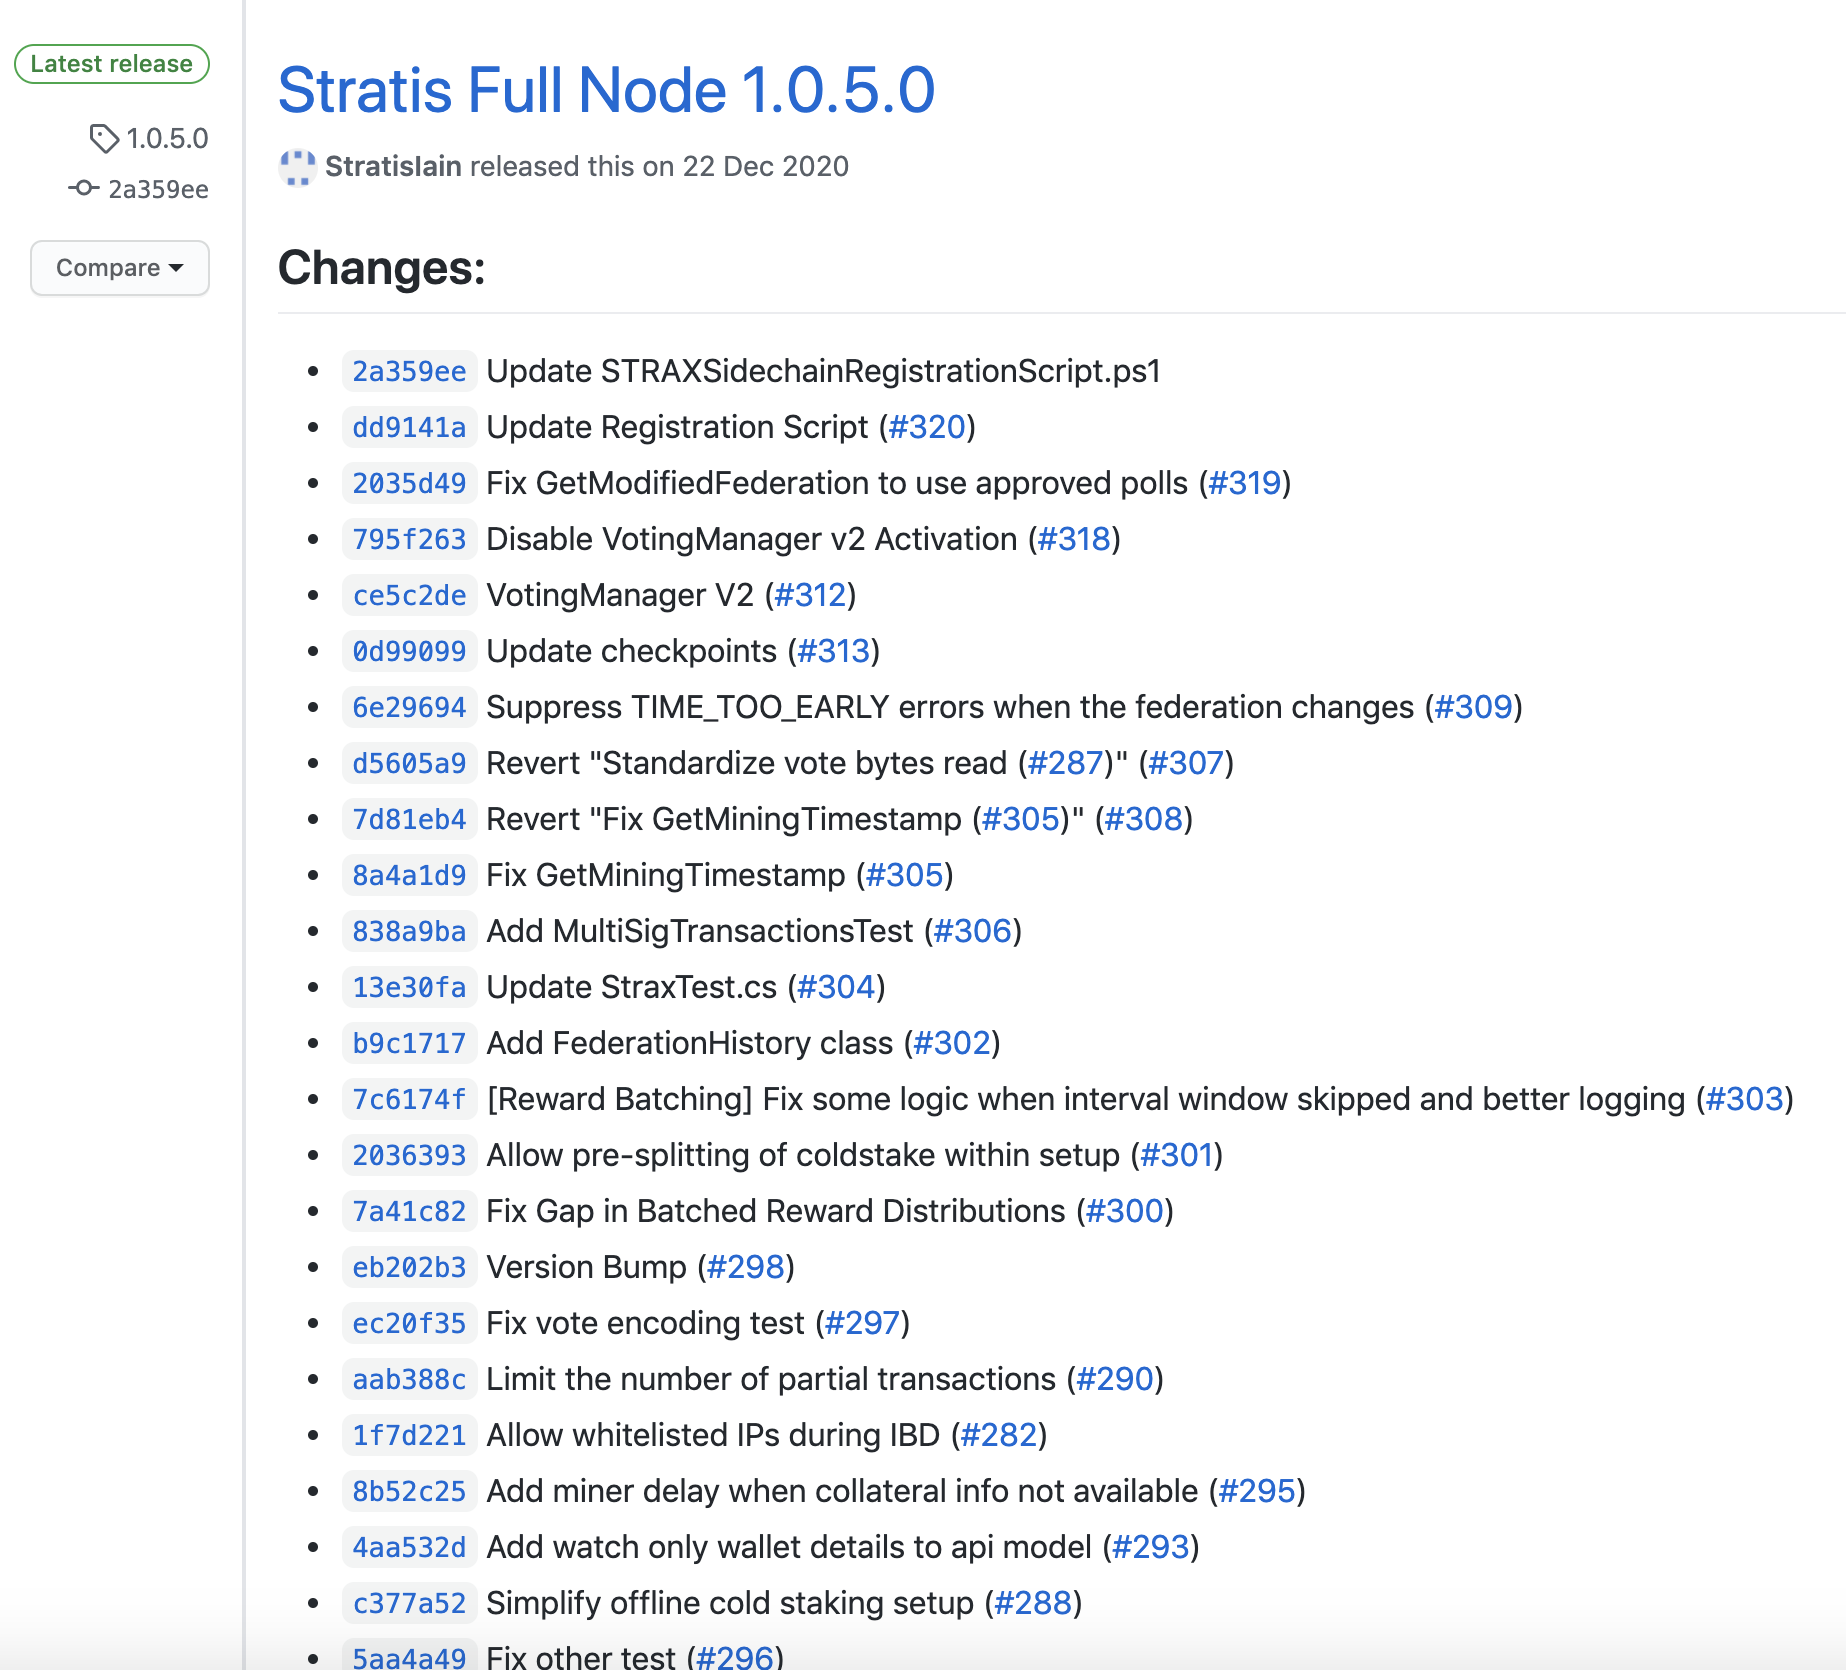Image resolution: width=1846 pixels, height=1670 pixels.
Task: Open pull request #290
Action: click(x=1115, y=1379)
